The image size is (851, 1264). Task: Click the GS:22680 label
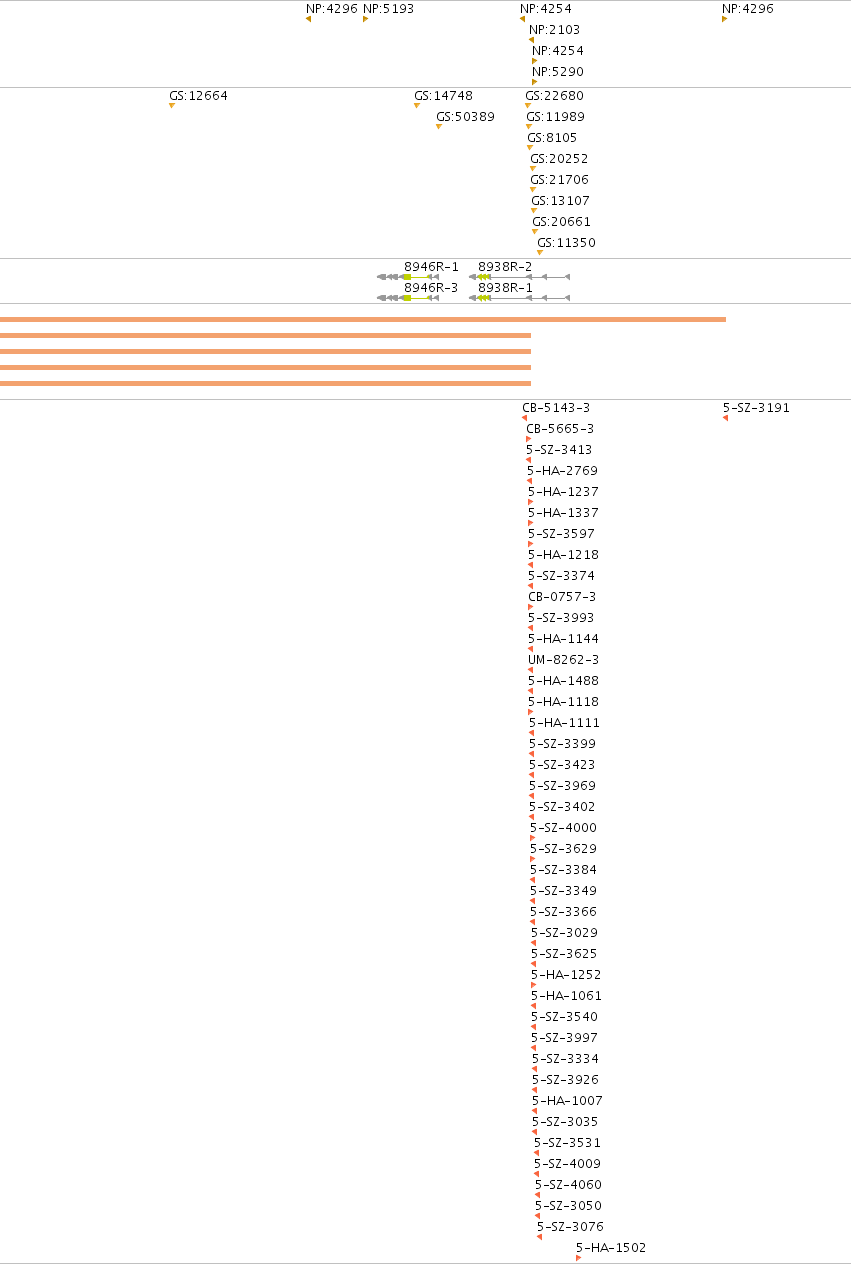554,96
